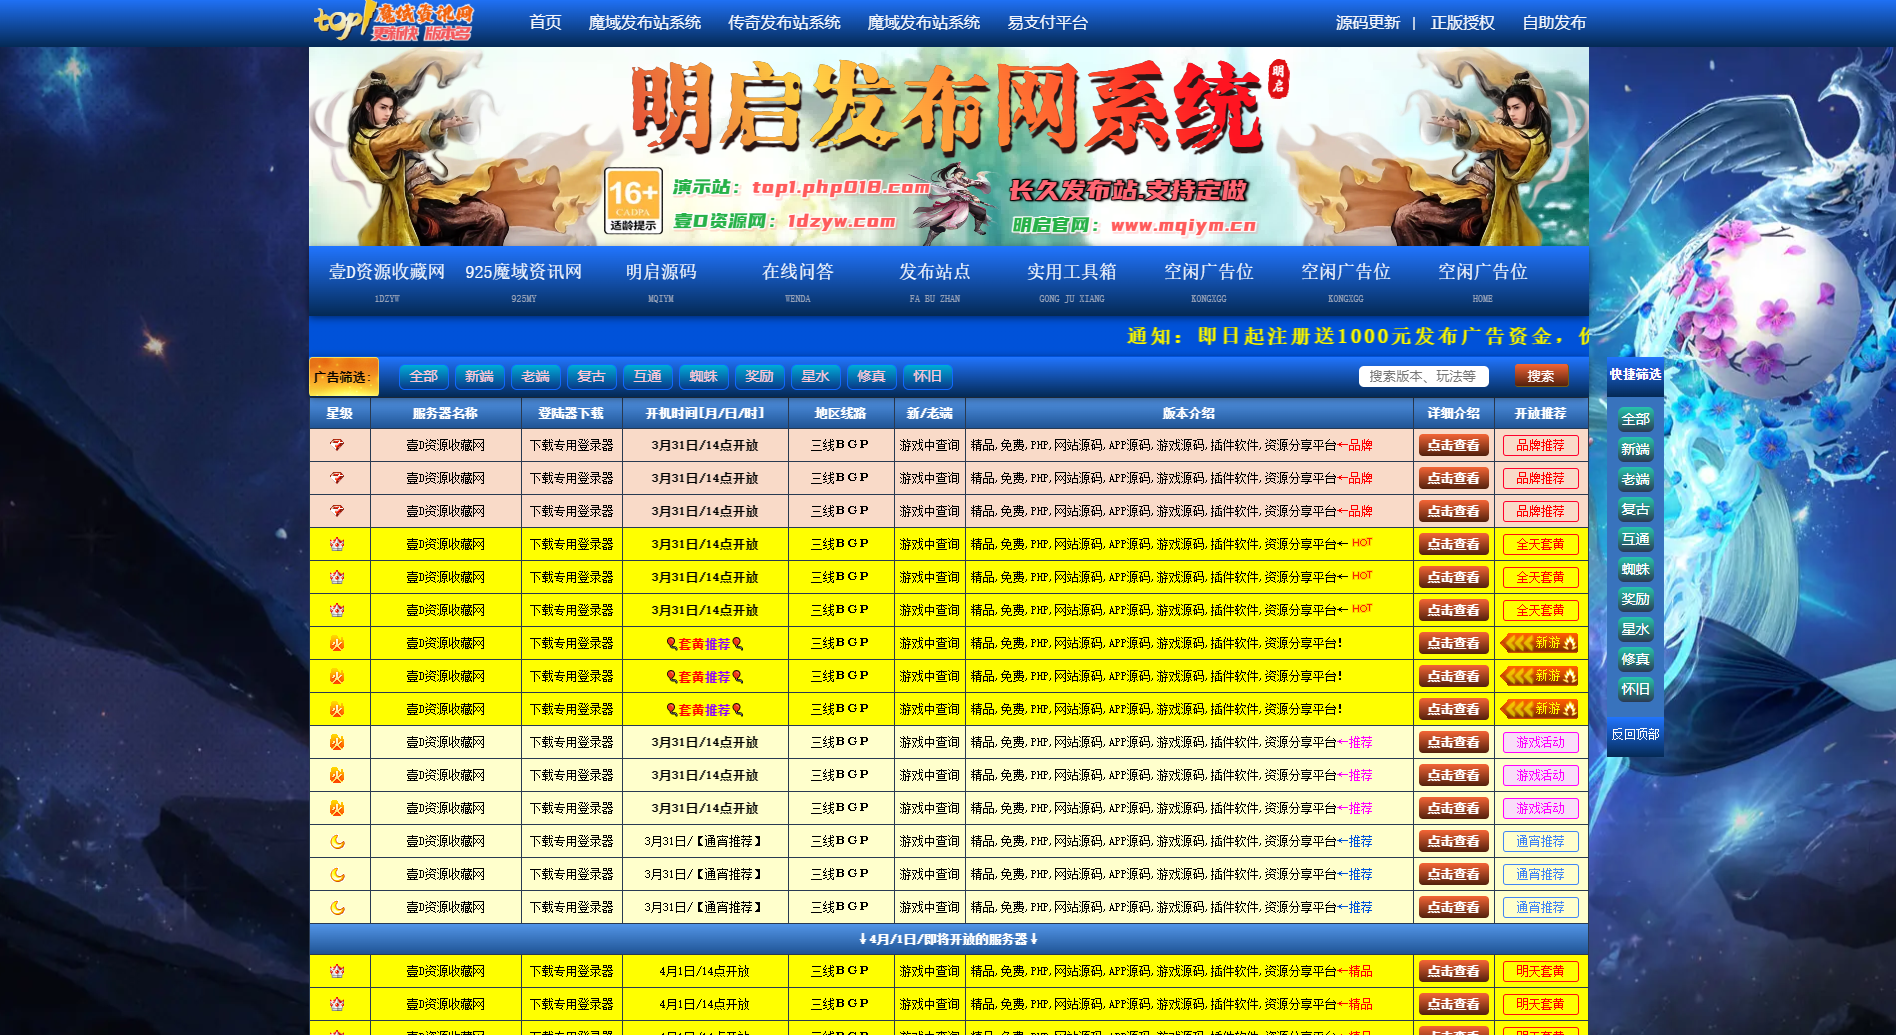The image size is (1896, 1035).
Task: Select the moon icon next to a 通宵推荐 server
Action: coord(339,841)
